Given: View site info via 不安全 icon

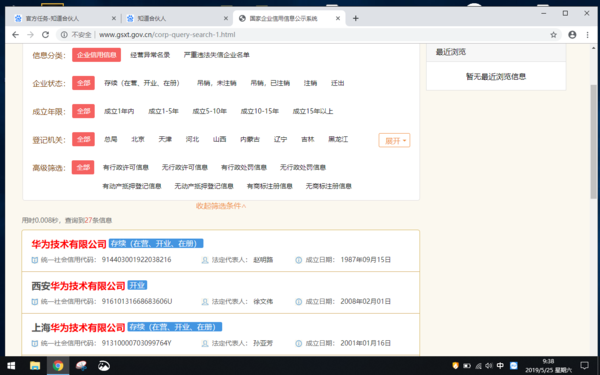Looking at the screenshot, I should [x=64, y=35].
